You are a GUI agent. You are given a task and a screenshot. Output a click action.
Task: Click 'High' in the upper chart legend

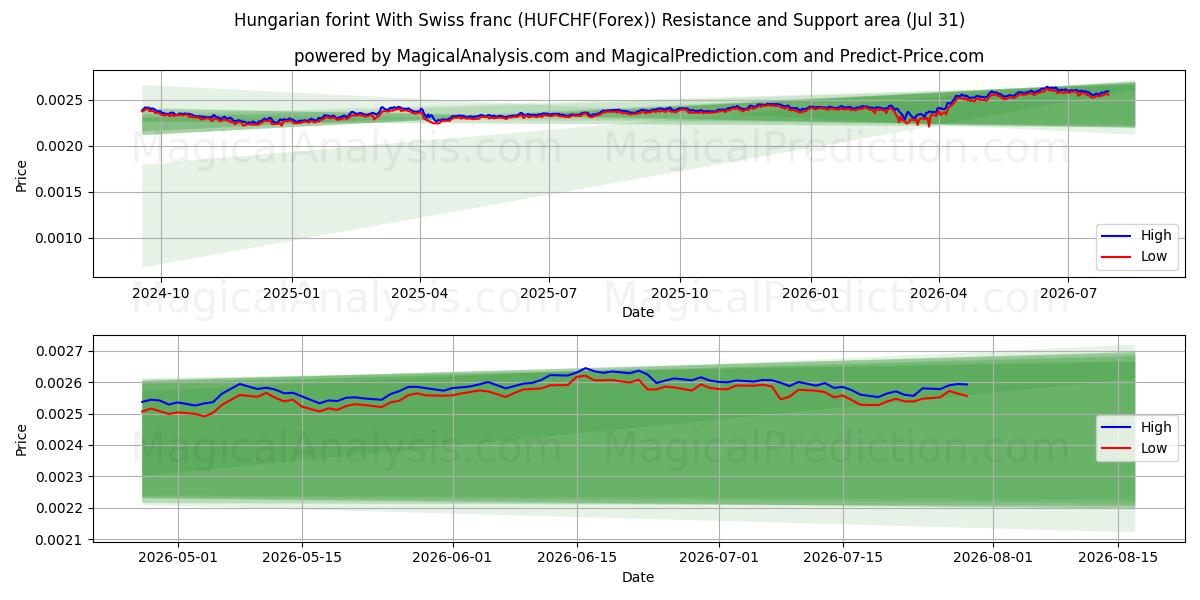point(1156,236)
